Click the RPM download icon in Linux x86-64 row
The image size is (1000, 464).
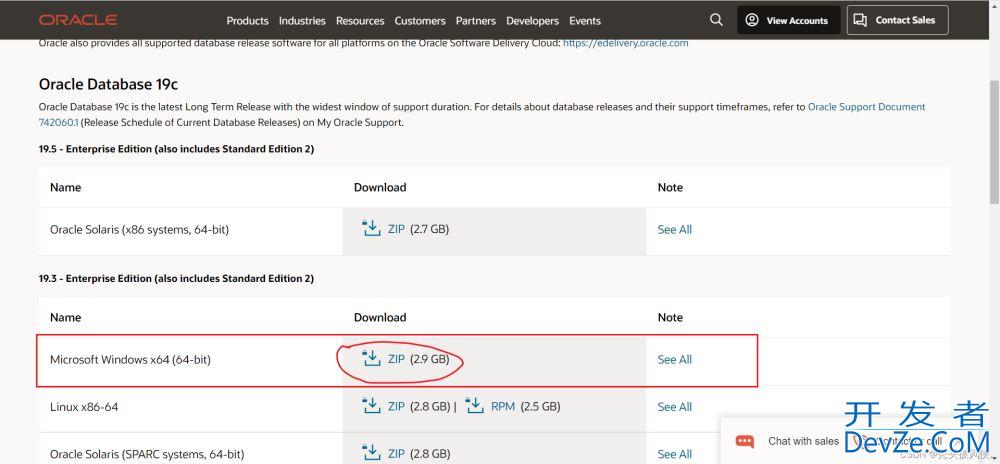474,406
